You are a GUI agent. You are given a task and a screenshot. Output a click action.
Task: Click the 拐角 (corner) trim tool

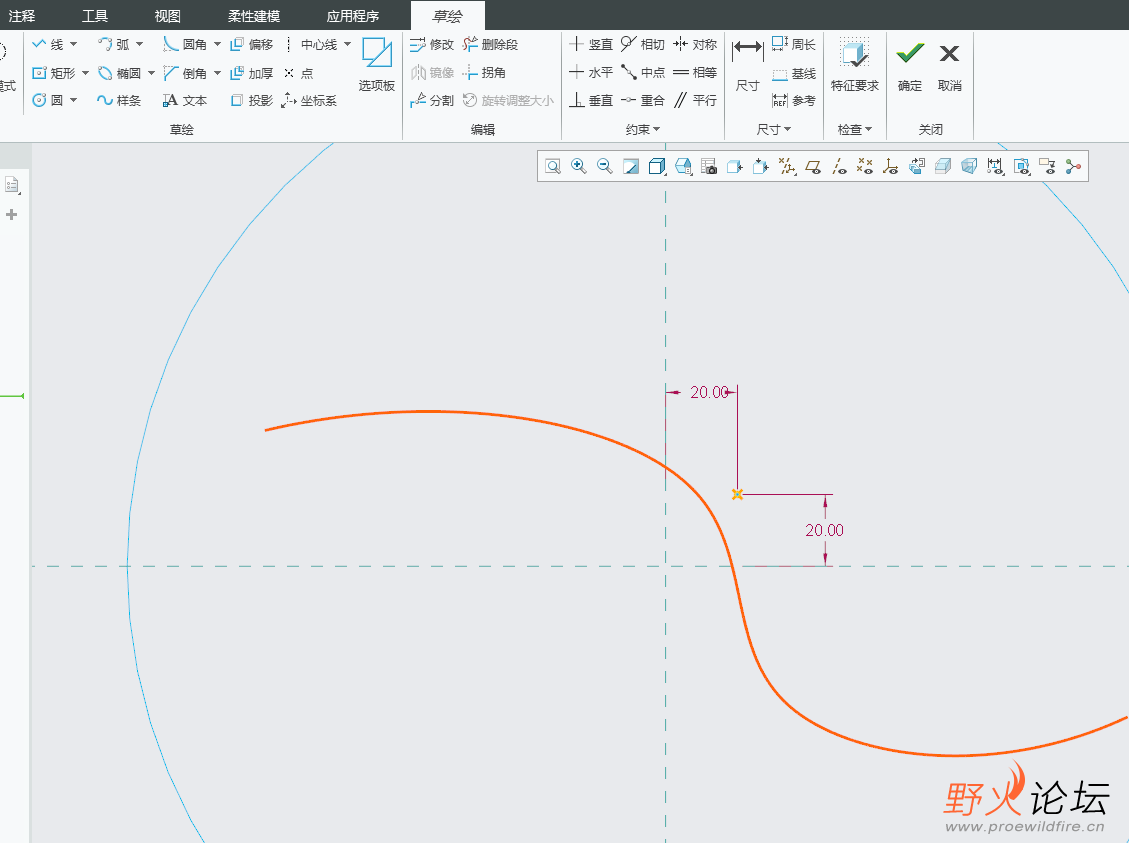coord(485,73)
